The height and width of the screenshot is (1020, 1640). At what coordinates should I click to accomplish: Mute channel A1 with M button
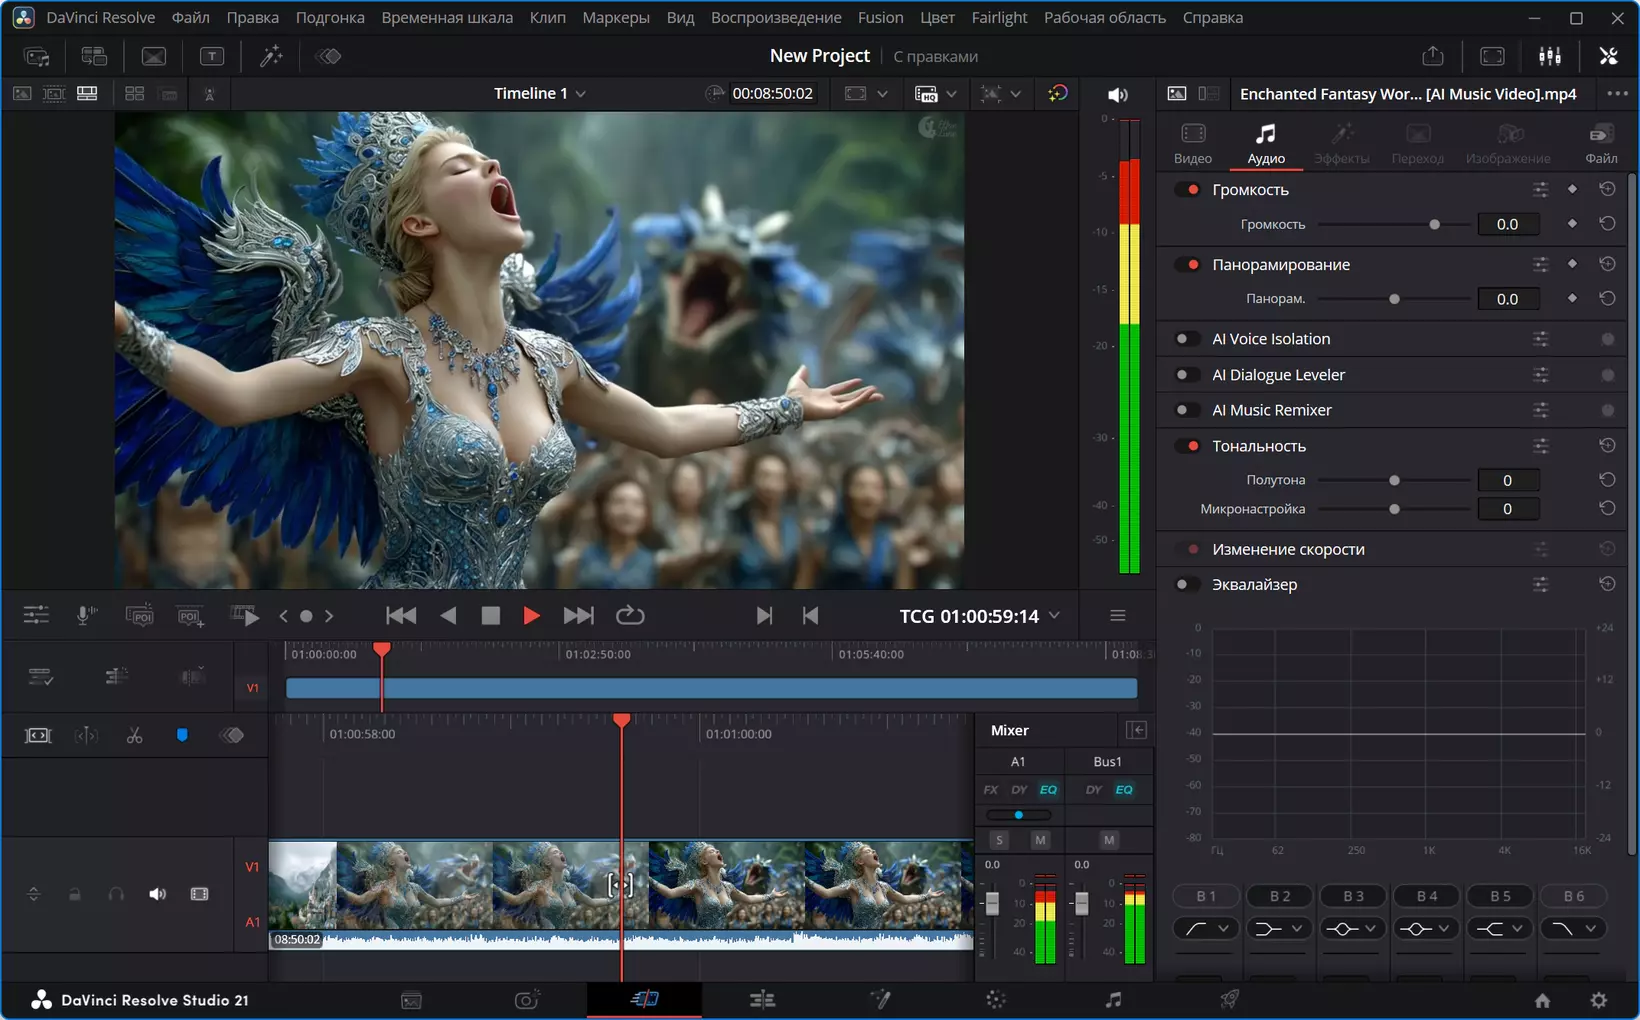(x=1040, y=840)
